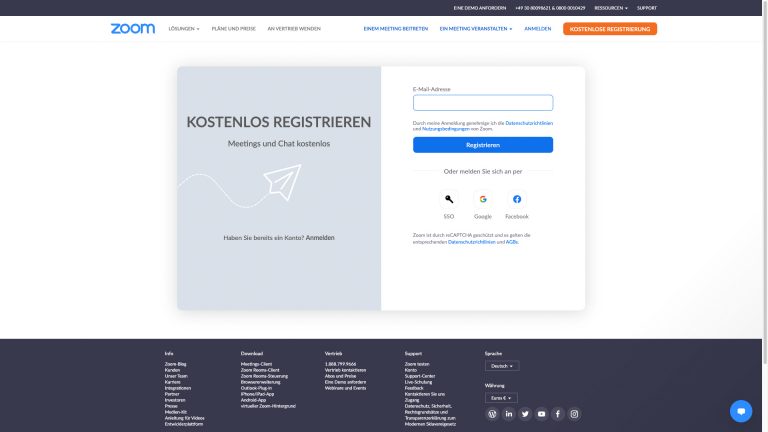Click the blue Registrieren button

483,145
